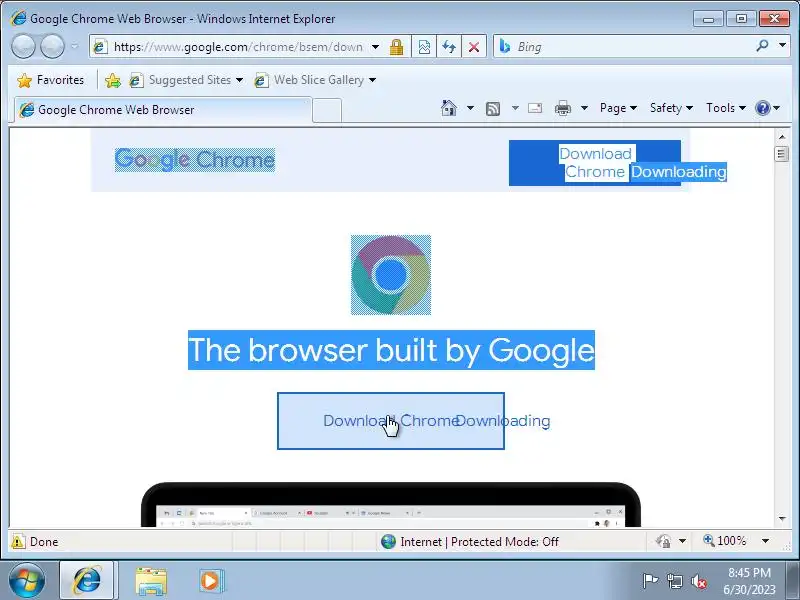The width and height of the screenshot is (800, 600).
Task: Click the status bar warning icon
Action: coord(18,541)
